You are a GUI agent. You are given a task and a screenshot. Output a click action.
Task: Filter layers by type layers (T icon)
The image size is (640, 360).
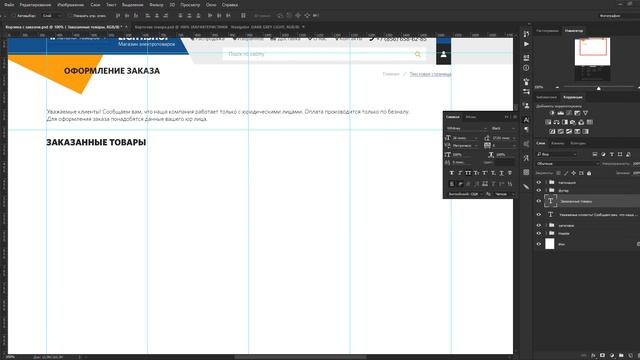point(611,154)
